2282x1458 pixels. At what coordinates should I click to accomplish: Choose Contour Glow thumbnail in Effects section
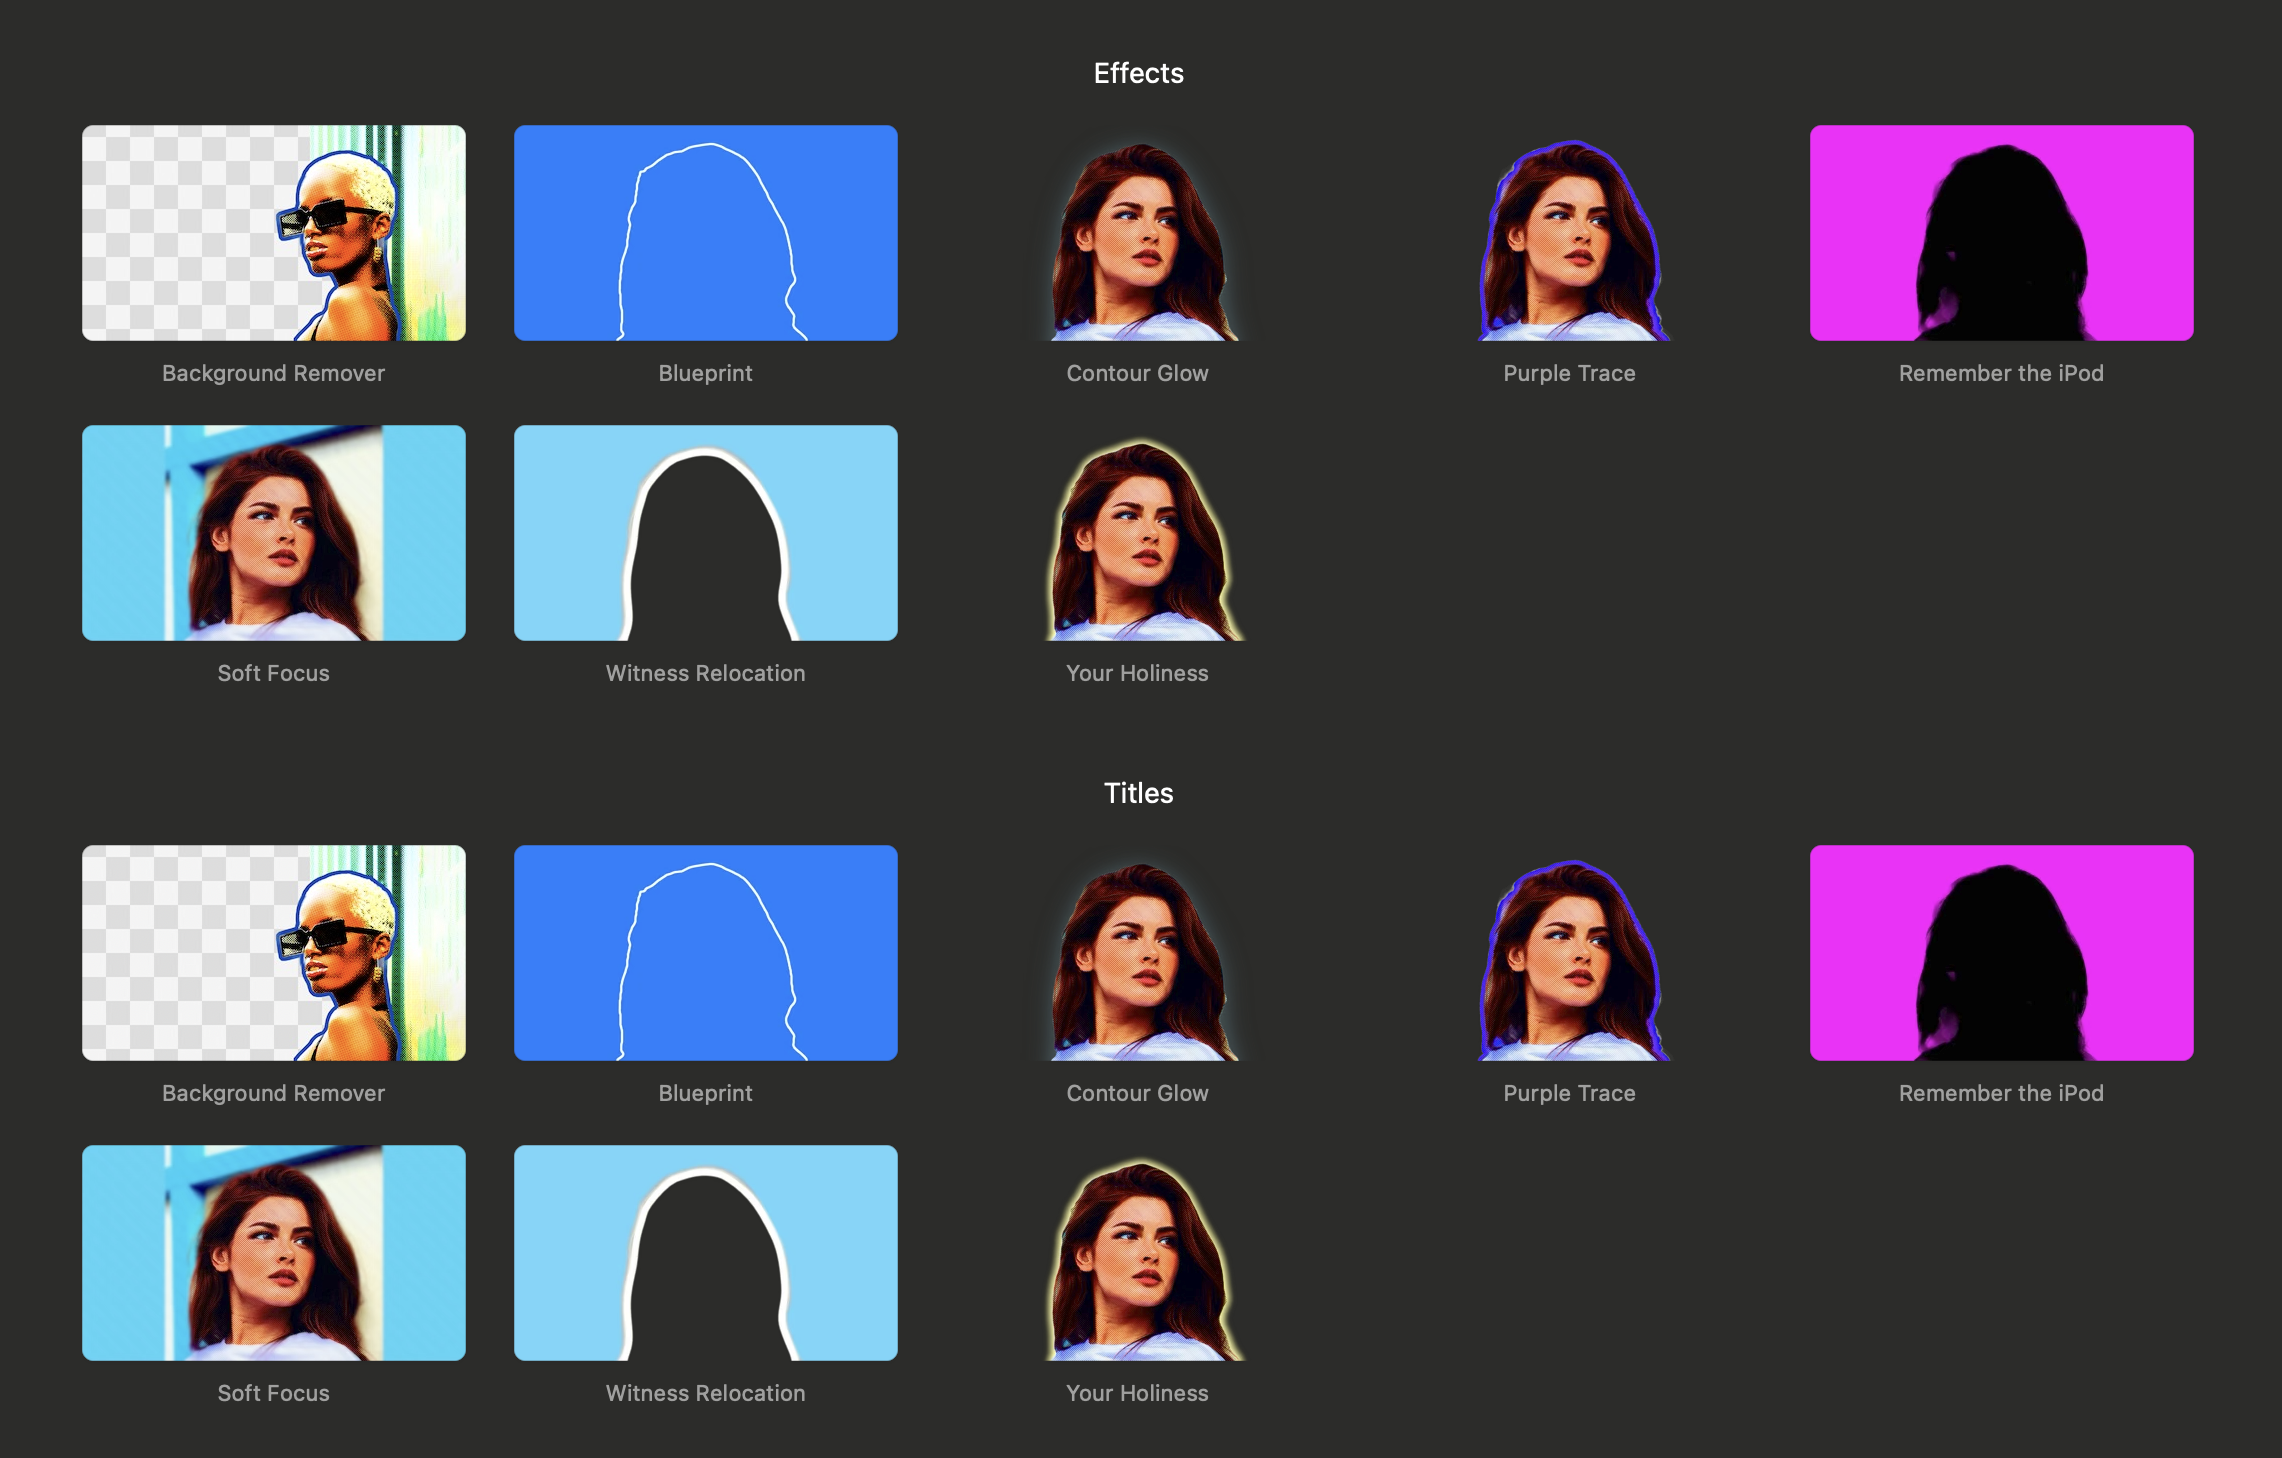click(1138, 233)
